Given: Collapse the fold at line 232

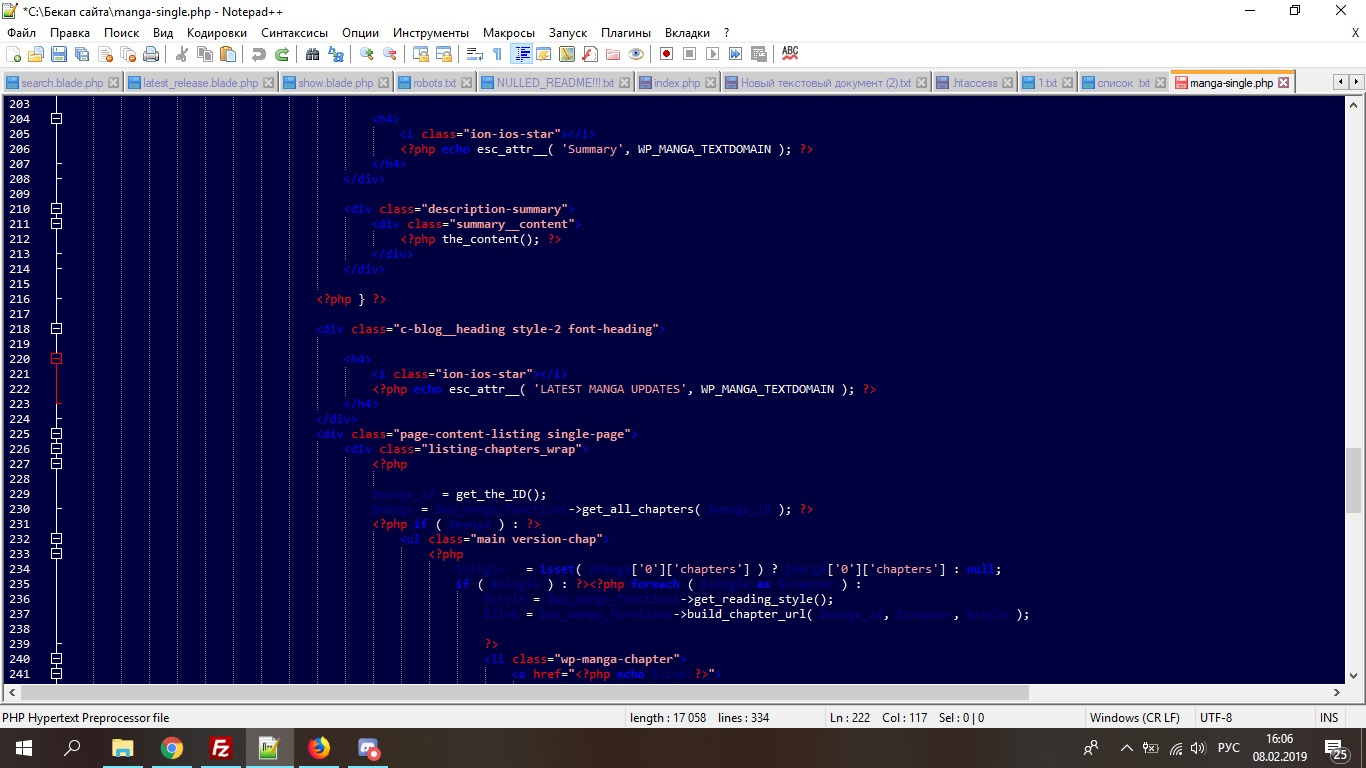Looking at the screenshot, I should click(56, 539).
